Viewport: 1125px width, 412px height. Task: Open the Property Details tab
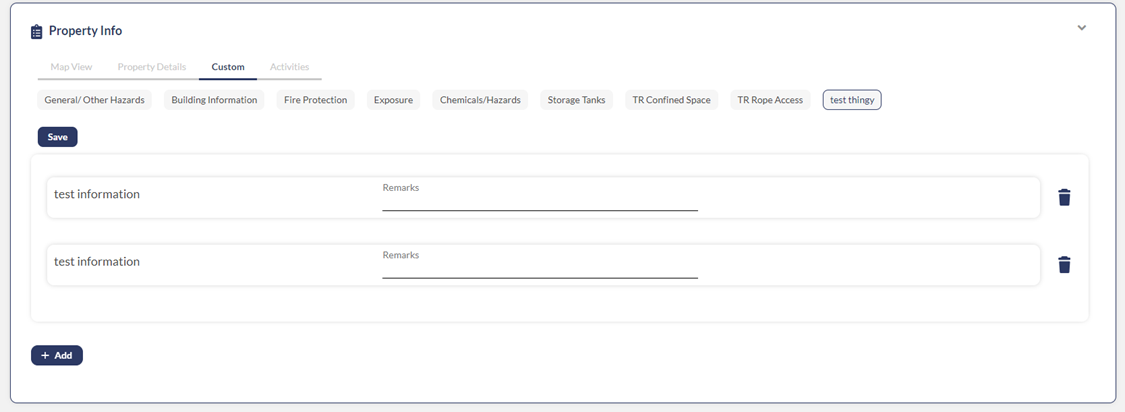click(x=151, y=67)
